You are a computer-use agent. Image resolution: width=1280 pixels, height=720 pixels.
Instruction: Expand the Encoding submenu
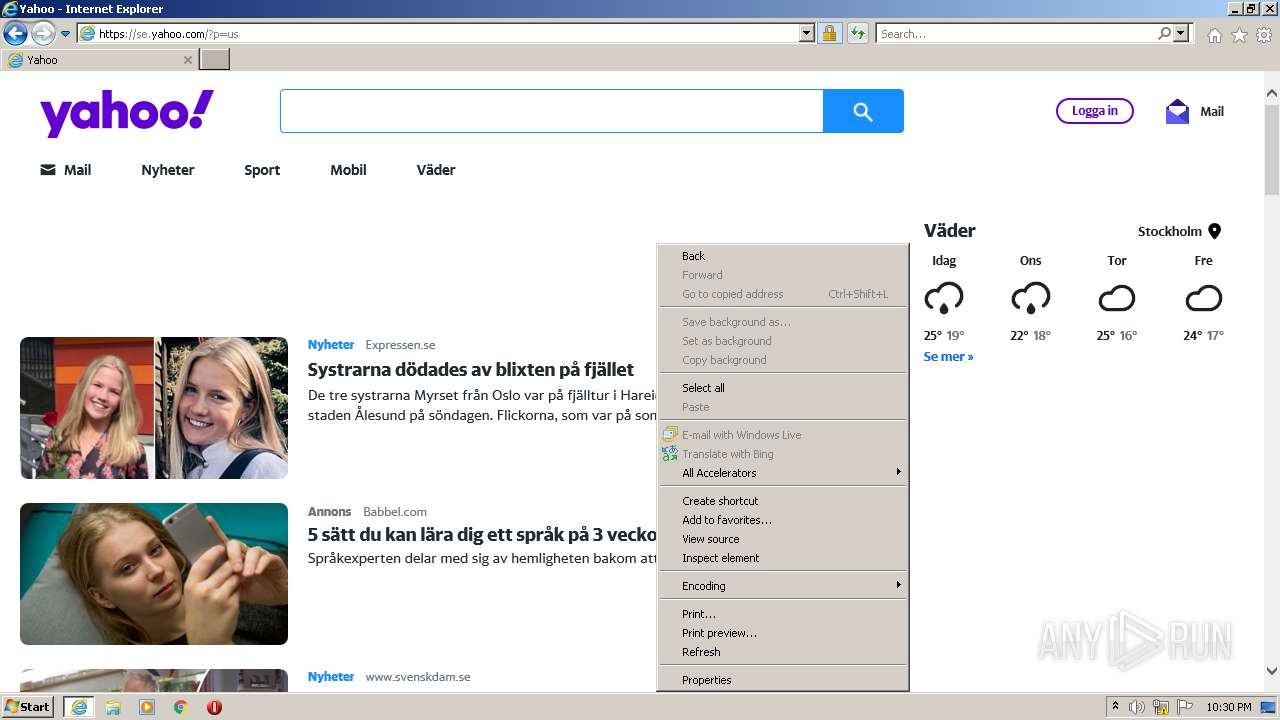point(783,586)
